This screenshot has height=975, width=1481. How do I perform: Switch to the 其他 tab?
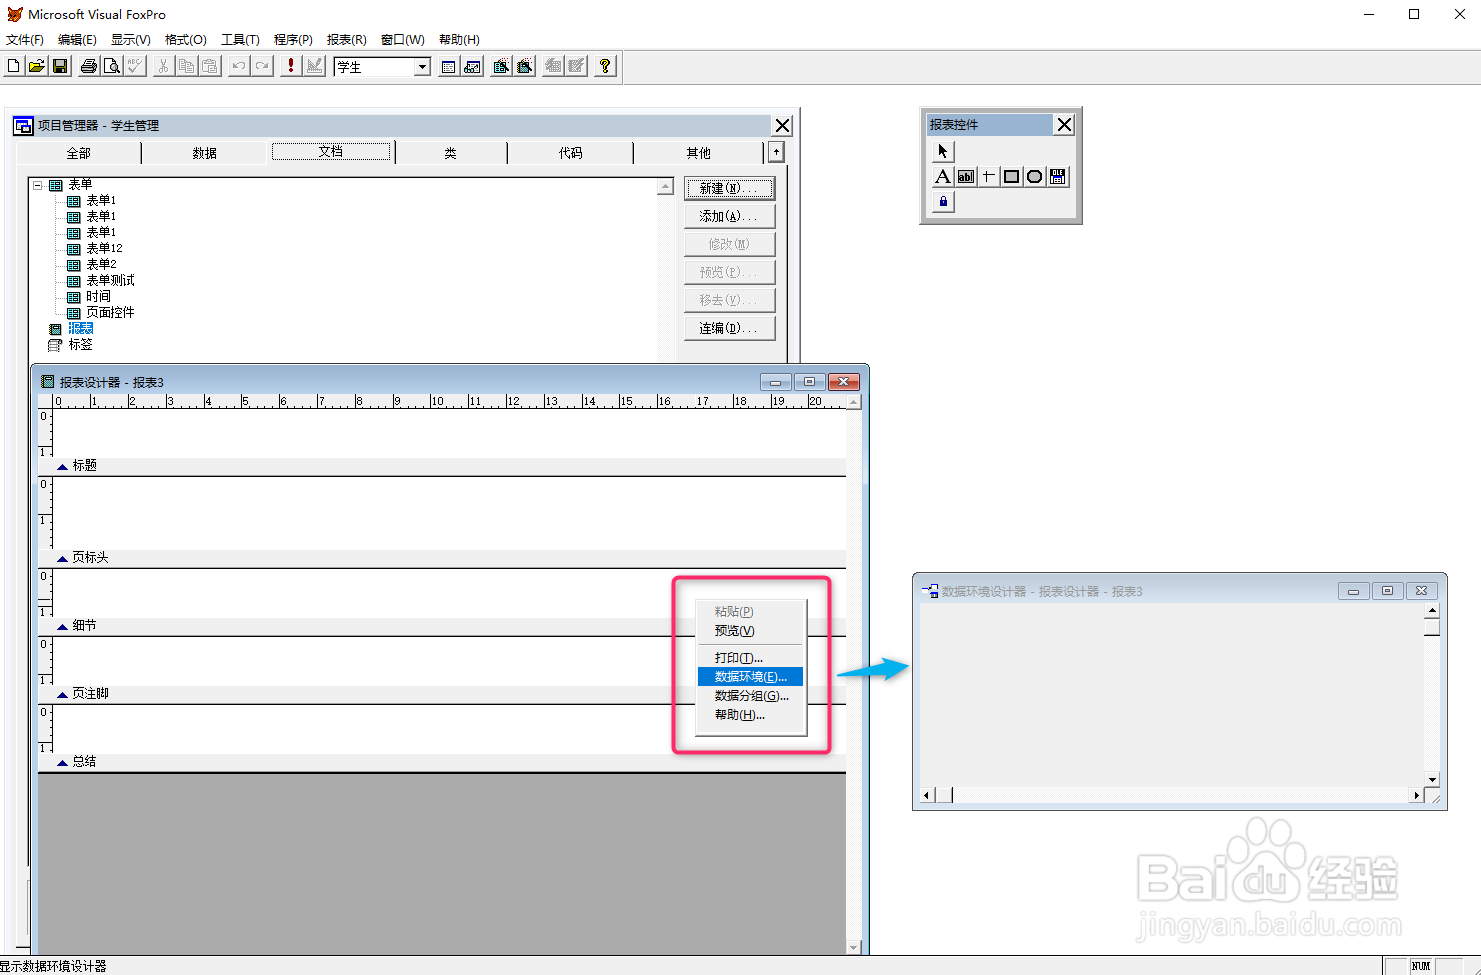(x=698, y=153)
